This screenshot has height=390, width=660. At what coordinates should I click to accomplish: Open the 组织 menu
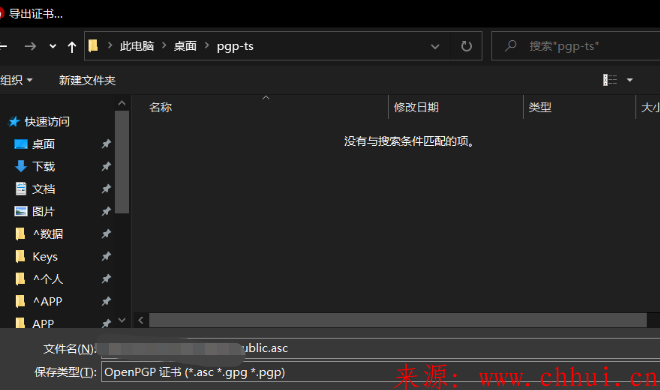[16, 80]
